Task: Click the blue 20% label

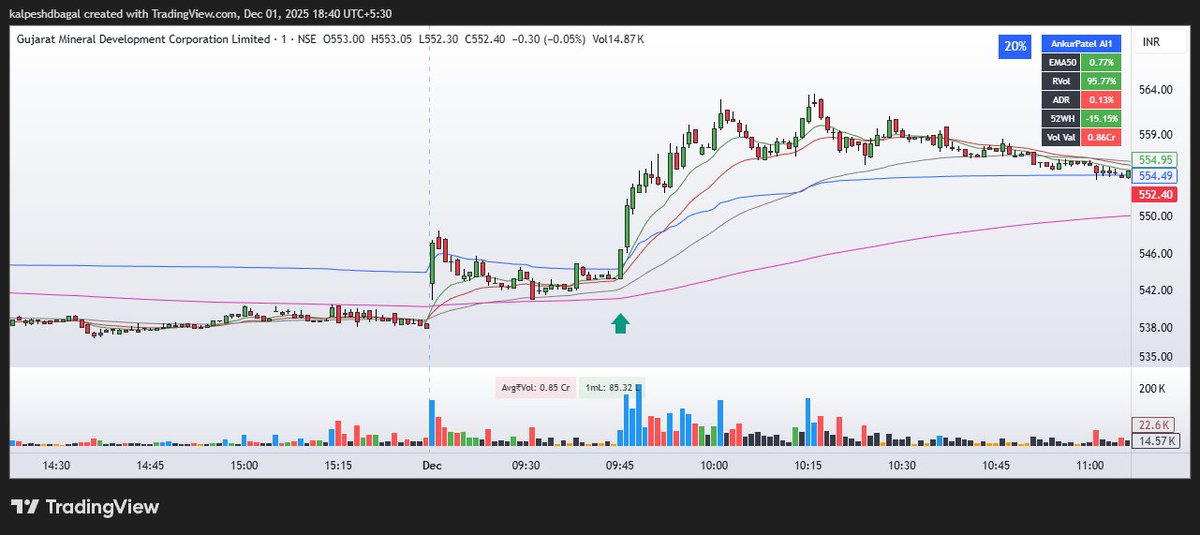Action: (1016, 46)
